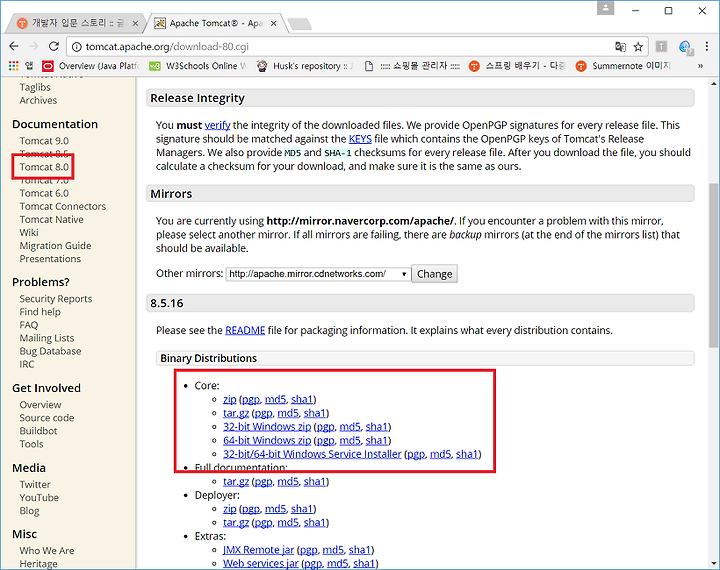Click the grey T extension icon
This screenshot has width=720, height=570.
pyautogui.click(x=661, y=46)
